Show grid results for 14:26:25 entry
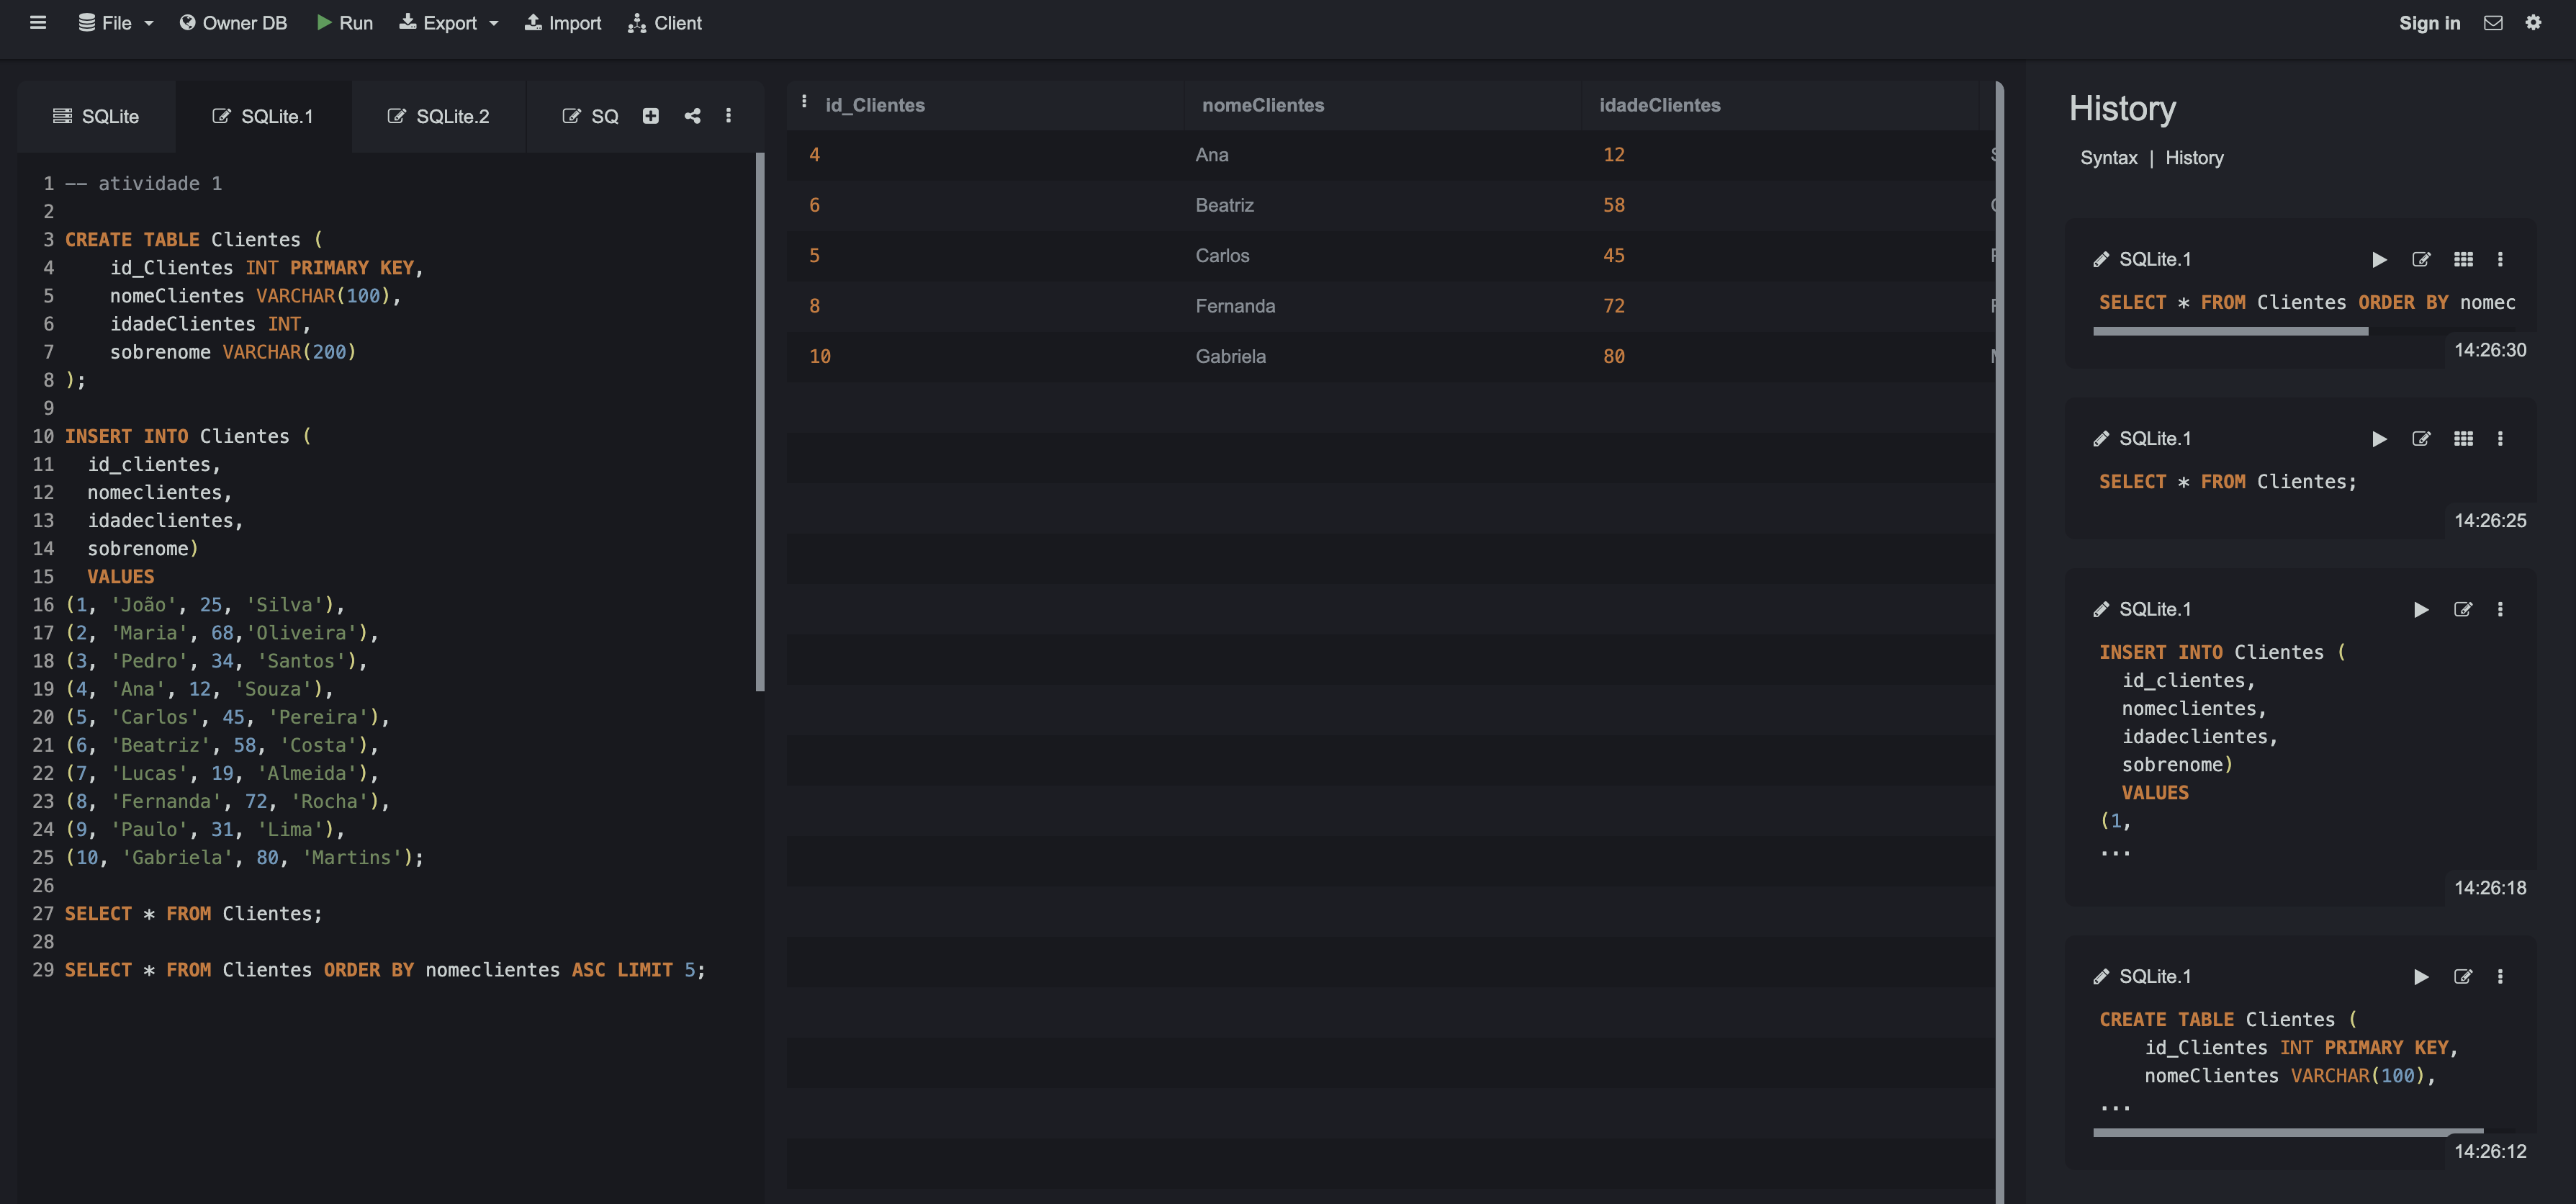 point(2463,439)
